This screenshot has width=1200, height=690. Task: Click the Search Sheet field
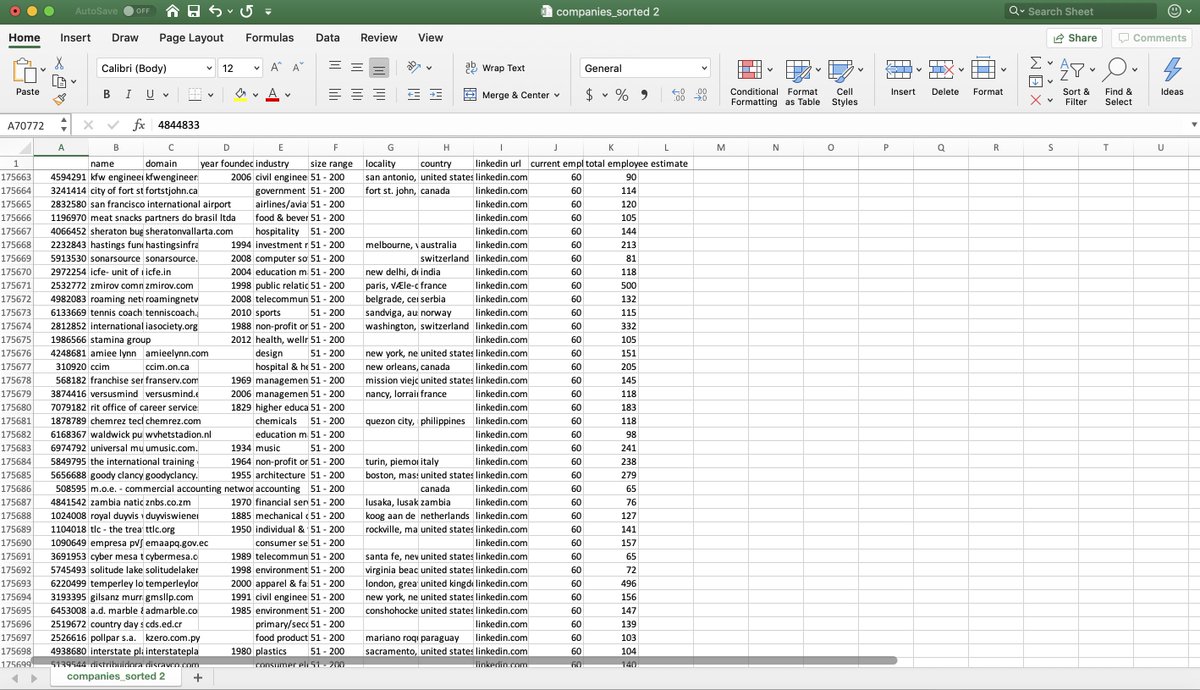tap(1079, 11)
